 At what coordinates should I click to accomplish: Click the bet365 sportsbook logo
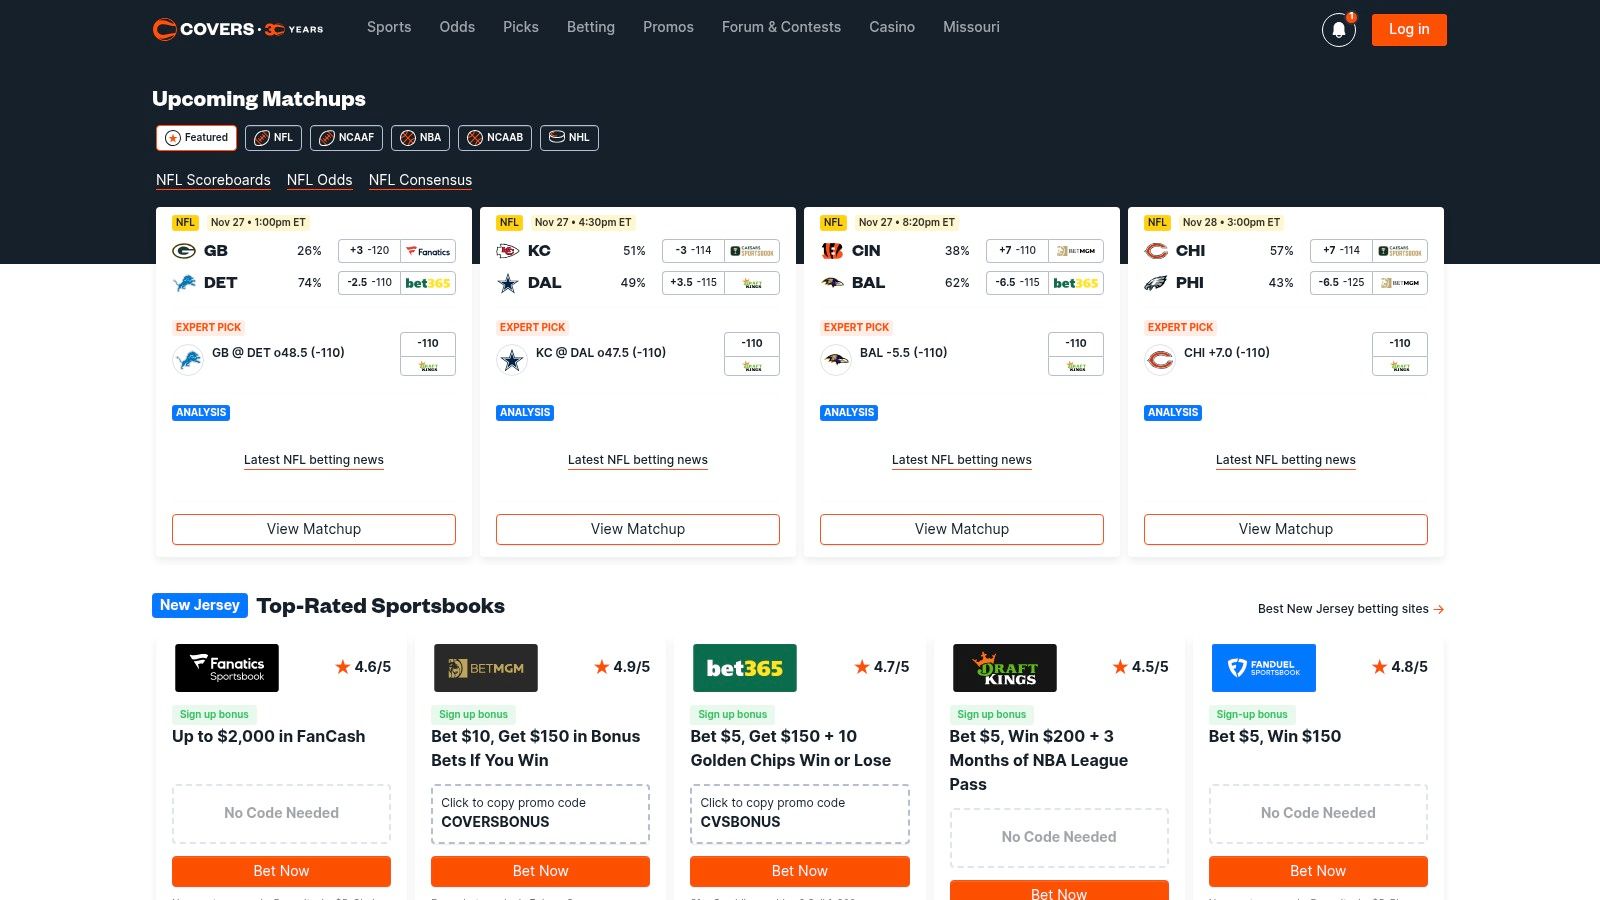744,668
